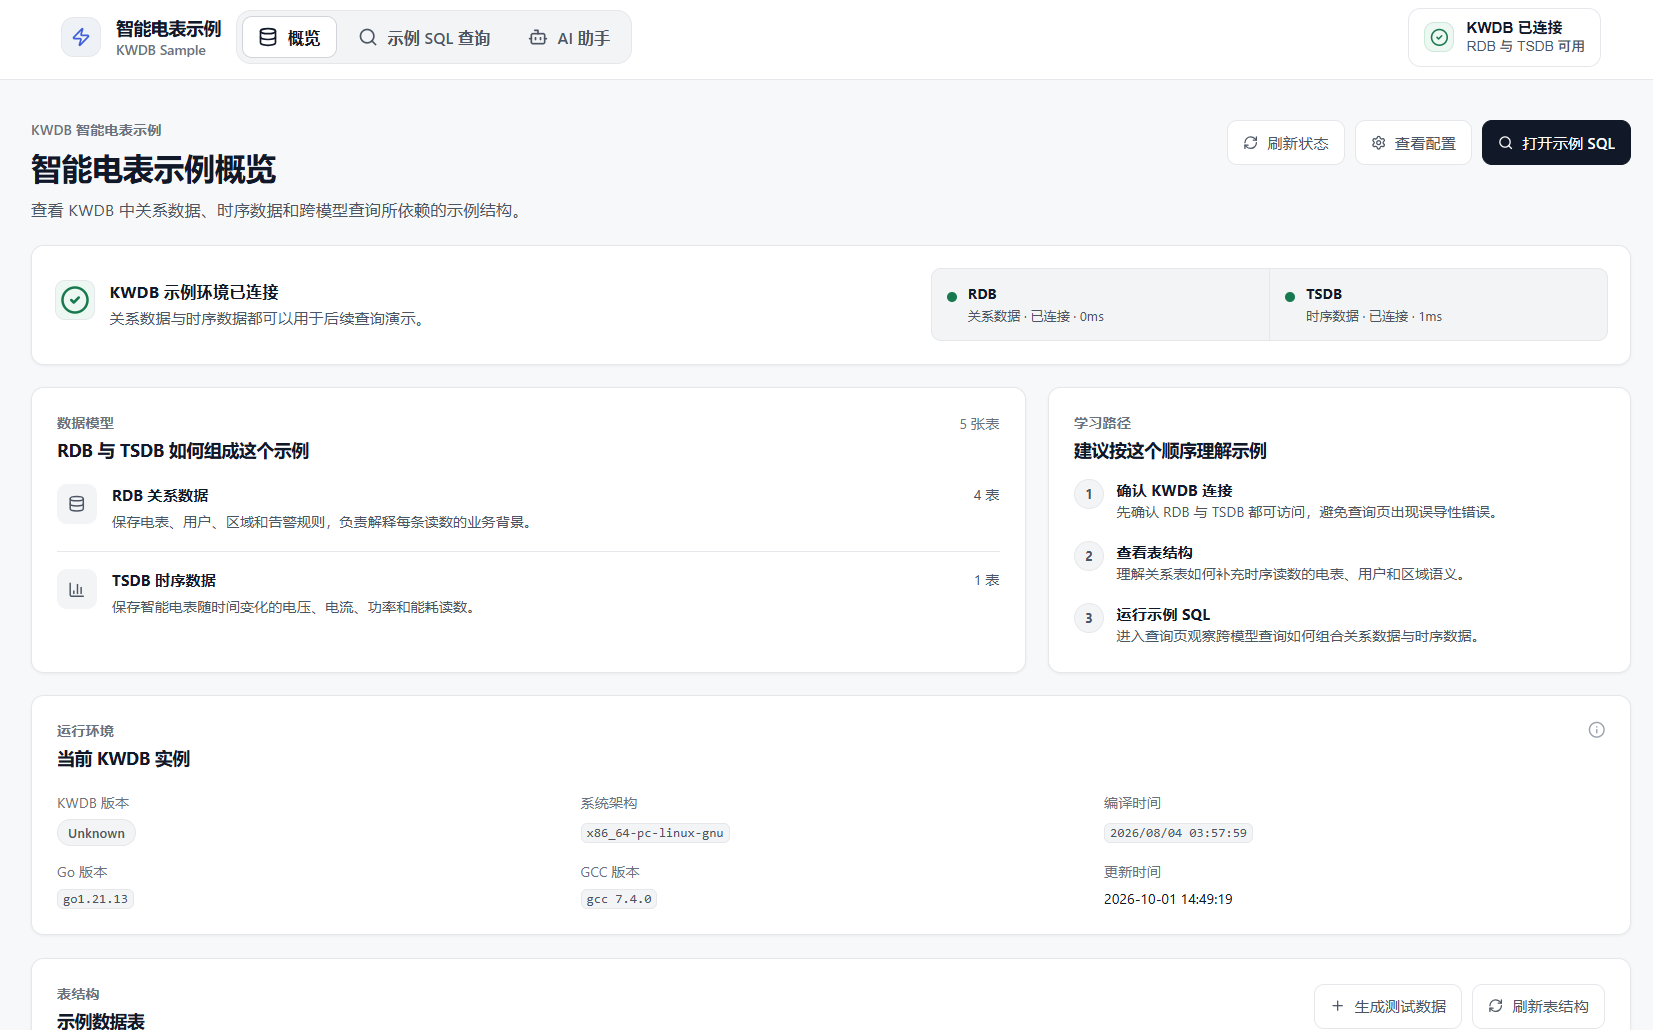
Task: Click the 建议按这个顺序理解示例 heading
Action: 1170,451
